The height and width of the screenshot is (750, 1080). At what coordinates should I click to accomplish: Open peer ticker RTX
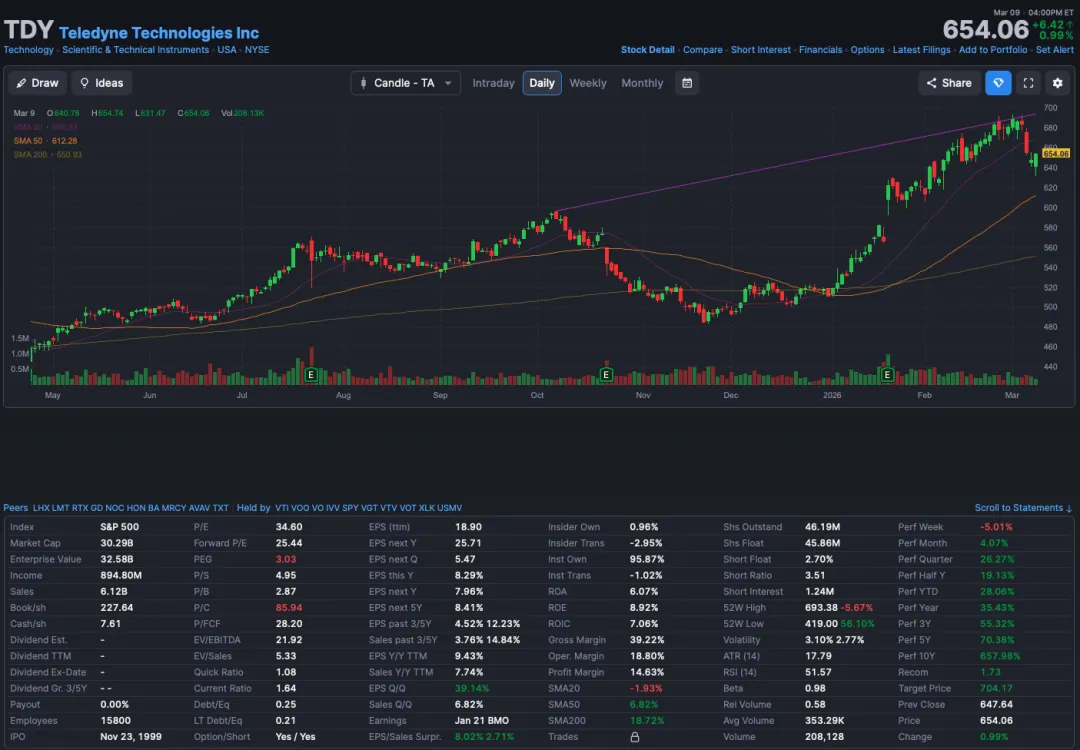[x=80, y=508]
